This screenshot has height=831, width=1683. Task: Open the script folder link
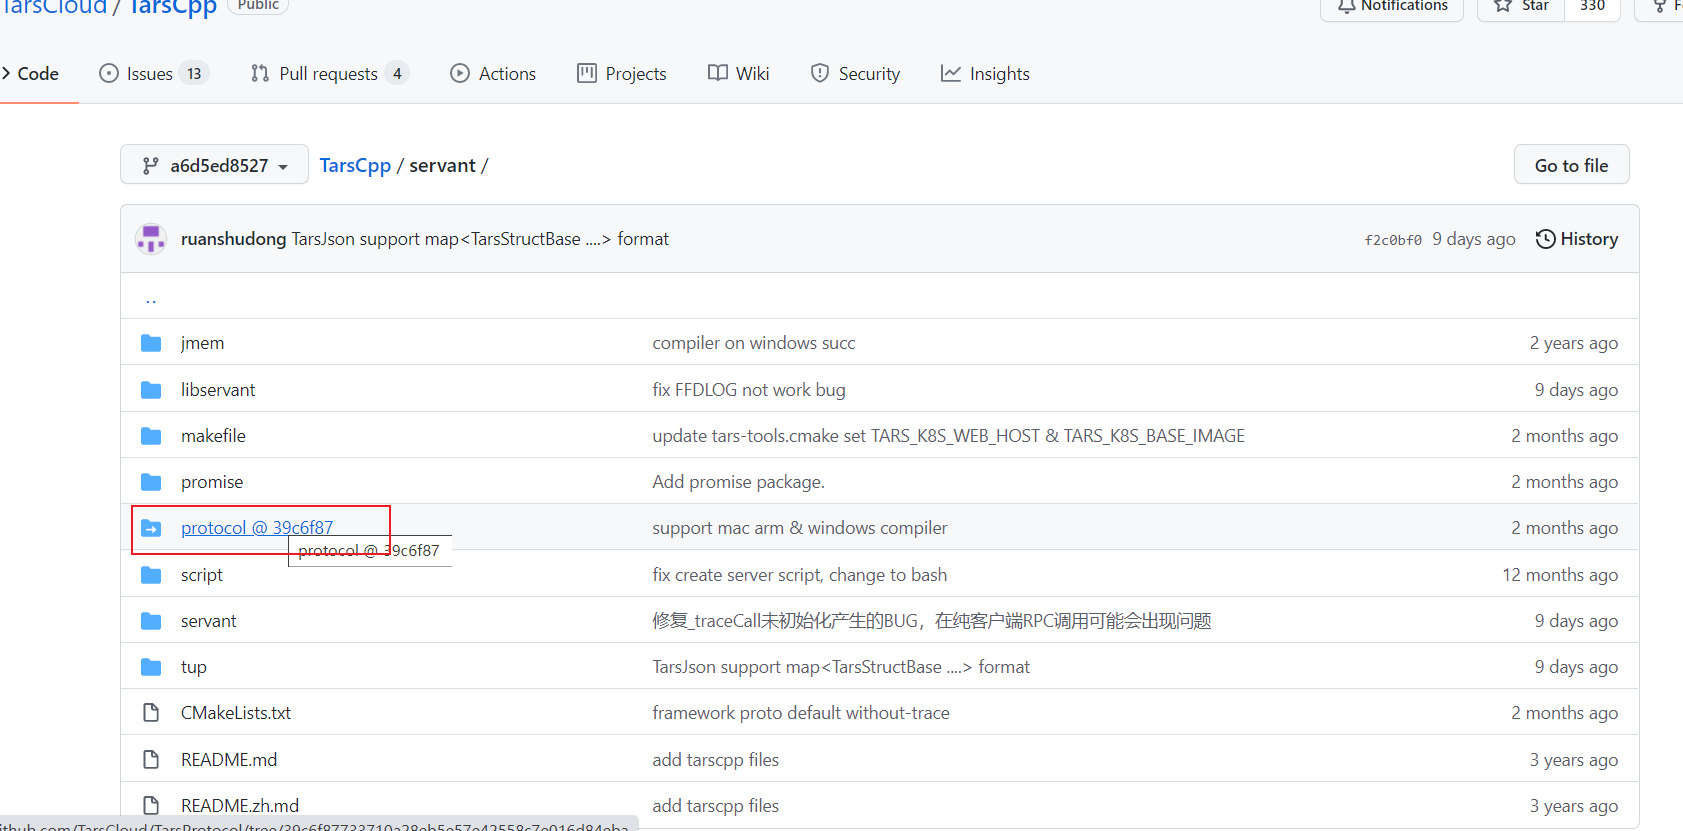click(202, 575)
